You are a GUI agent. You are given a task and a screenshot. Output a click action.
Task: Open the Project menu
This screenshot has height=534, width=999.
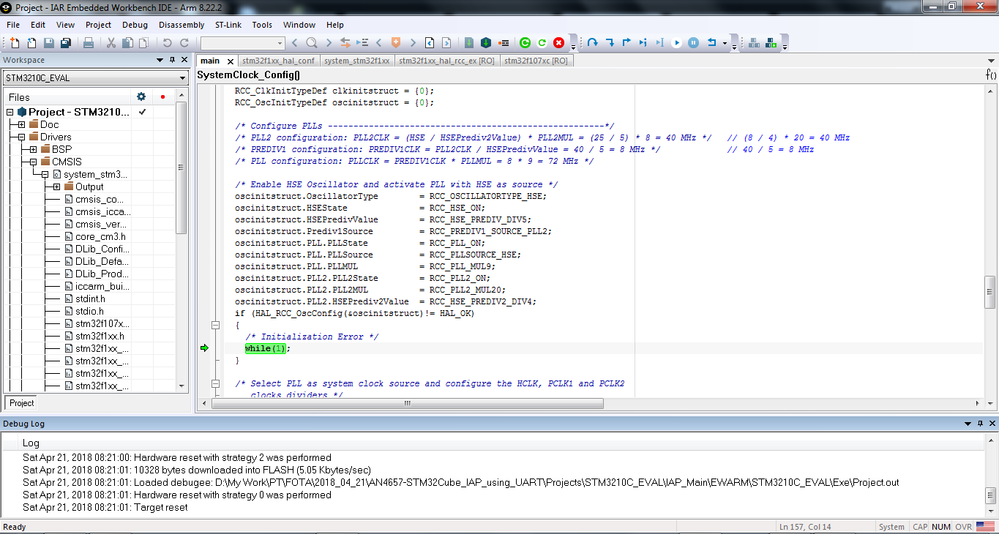(98, 25)
